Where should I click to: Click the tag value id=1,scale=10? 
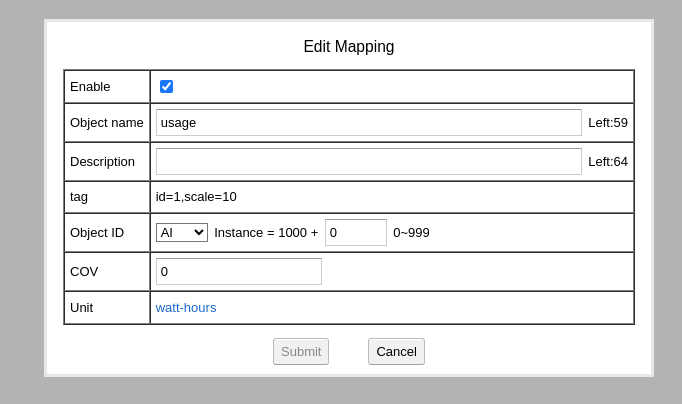tap(196, 197)
